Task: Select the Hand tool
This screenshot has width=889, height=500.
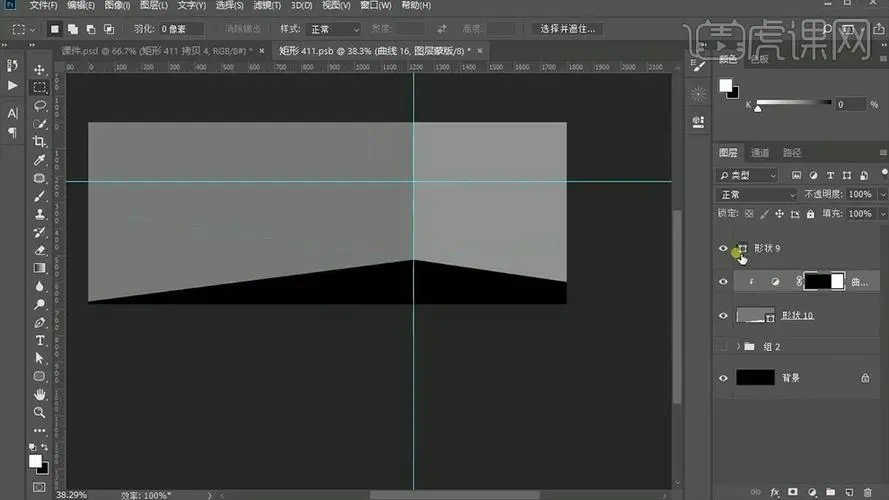Action: [40, 394]
